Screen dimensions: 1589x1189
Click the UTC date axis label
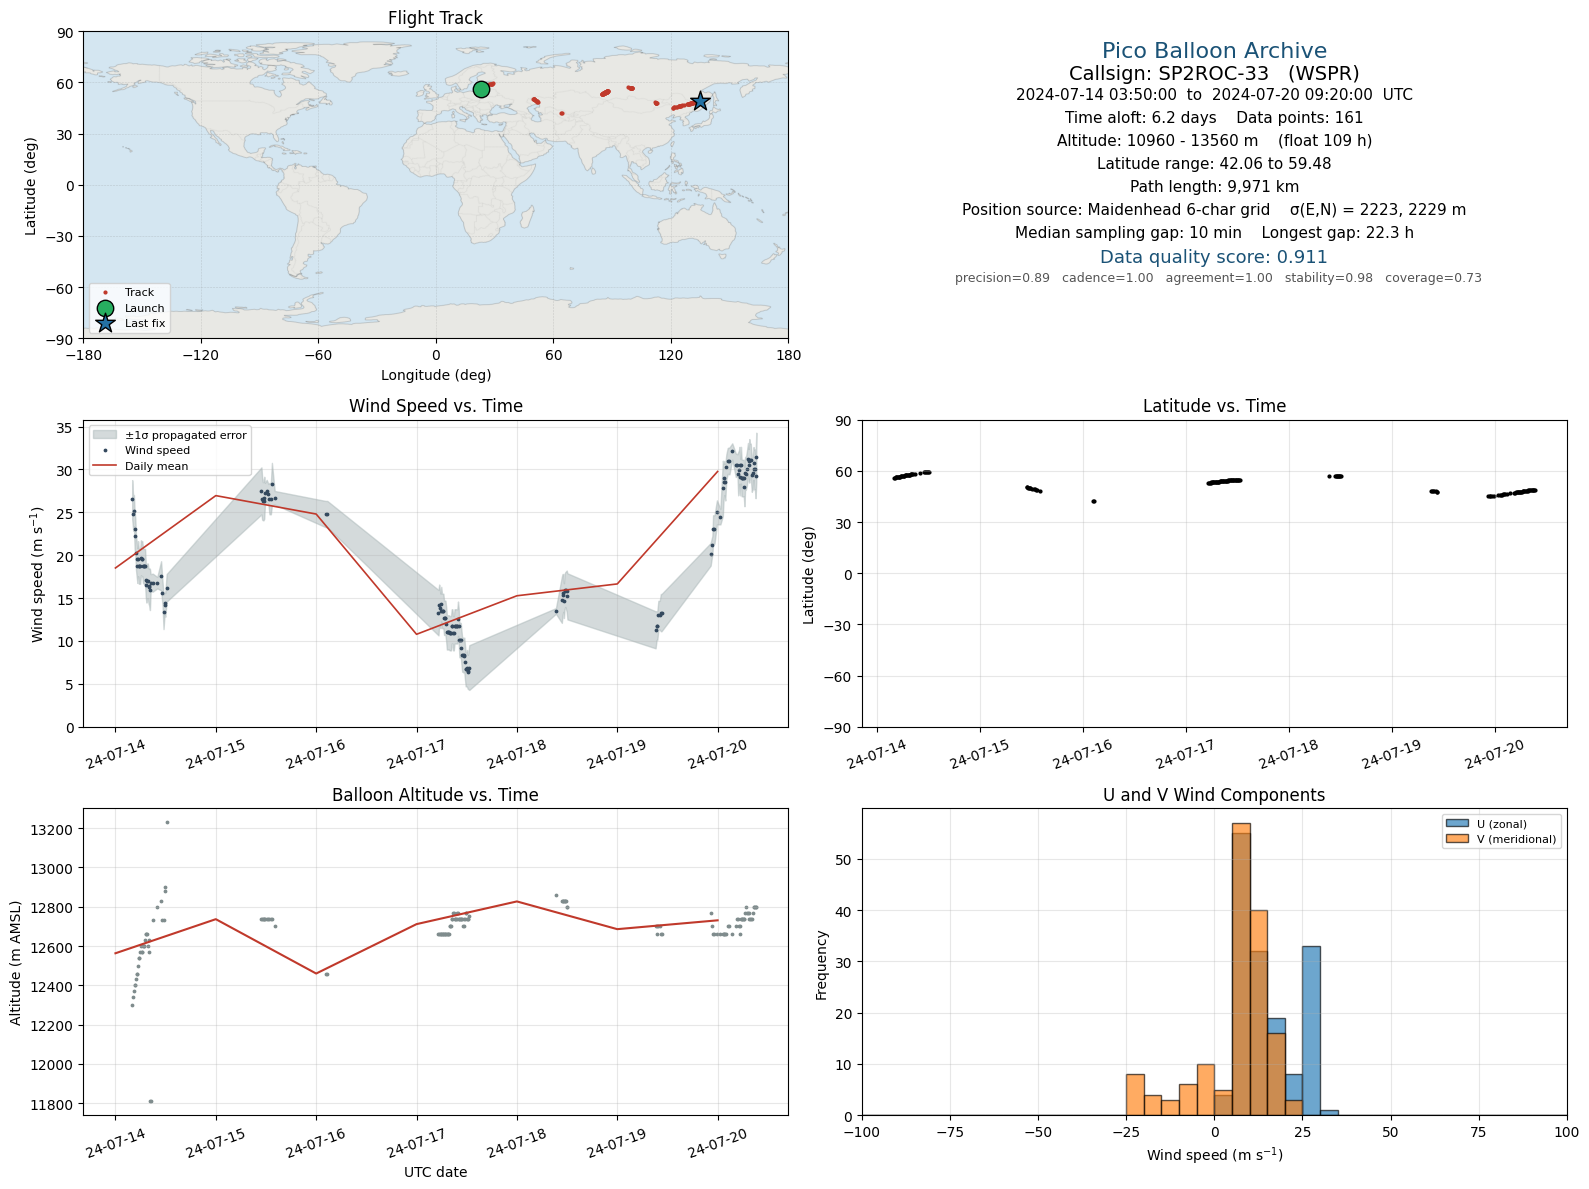(435, 1172)
